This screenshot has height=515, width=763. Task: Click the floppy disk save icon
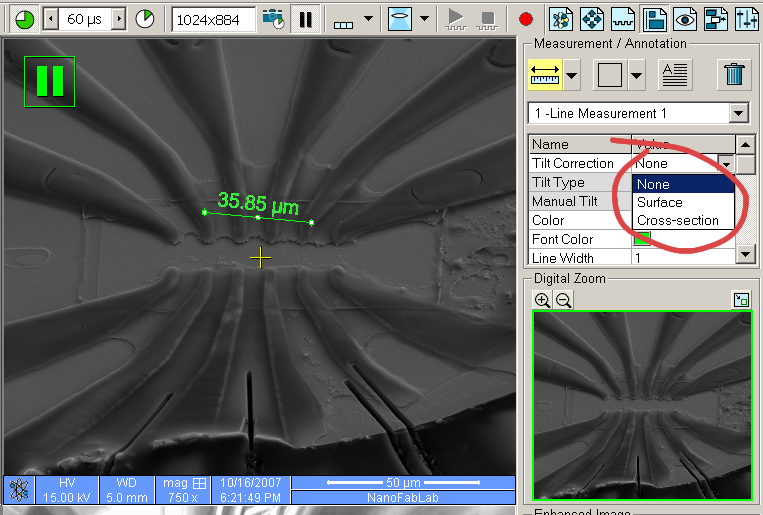655,19
